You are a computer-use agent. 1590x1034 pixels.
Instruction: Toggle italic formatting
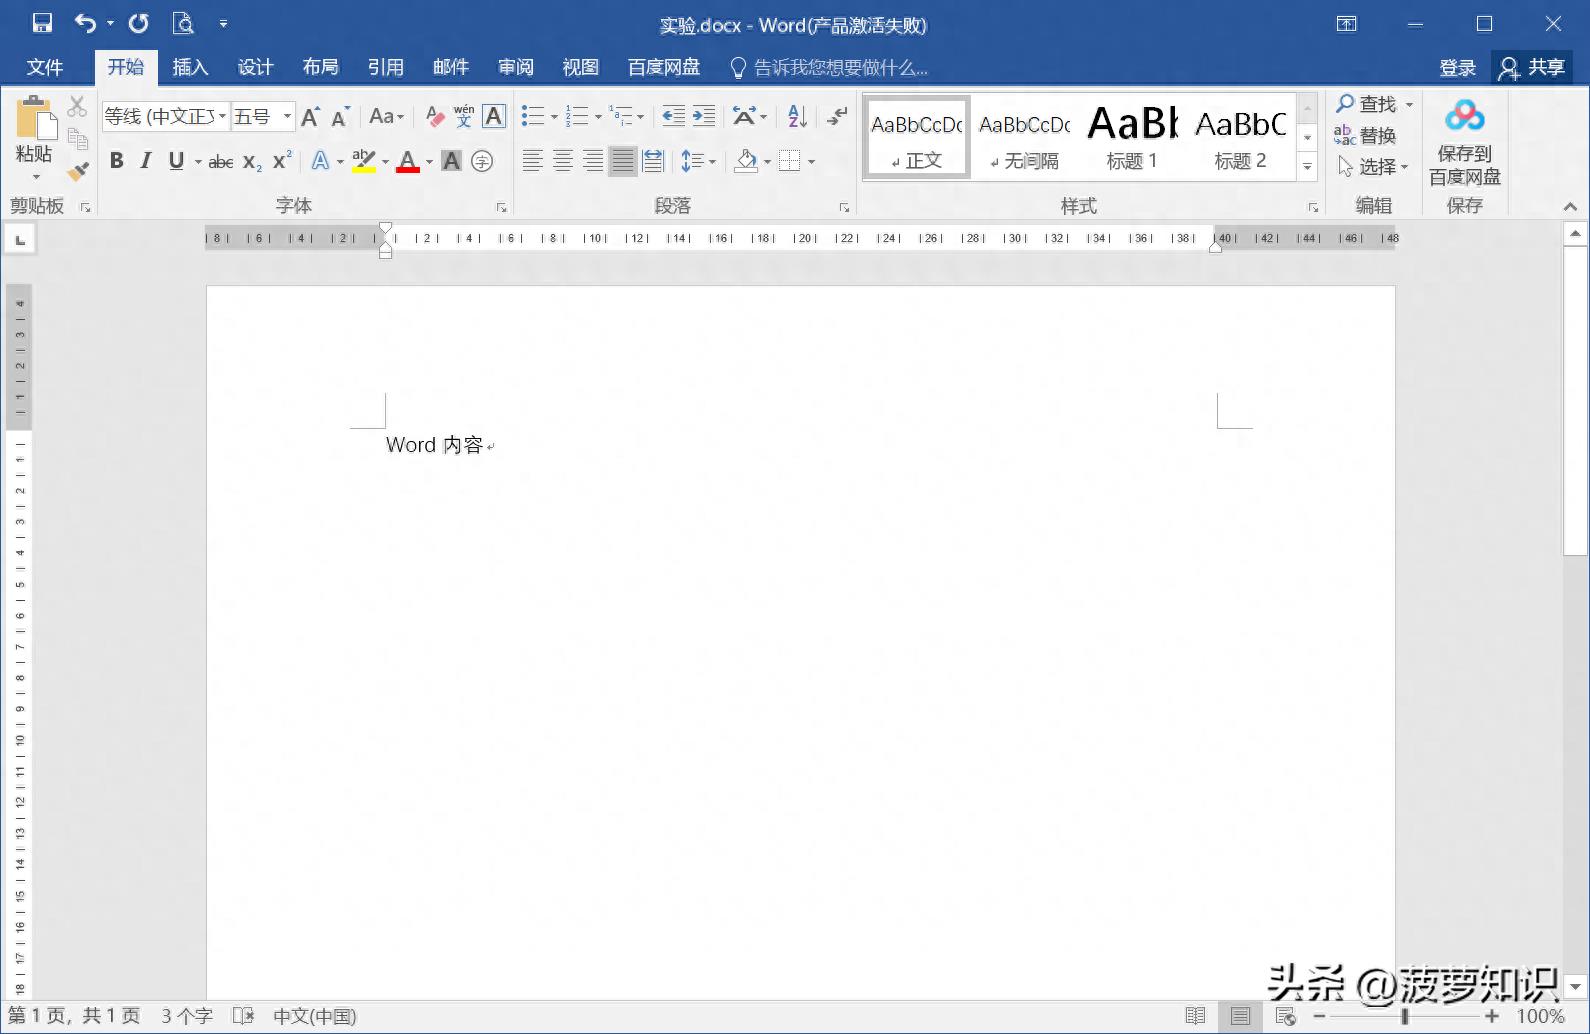147,161
